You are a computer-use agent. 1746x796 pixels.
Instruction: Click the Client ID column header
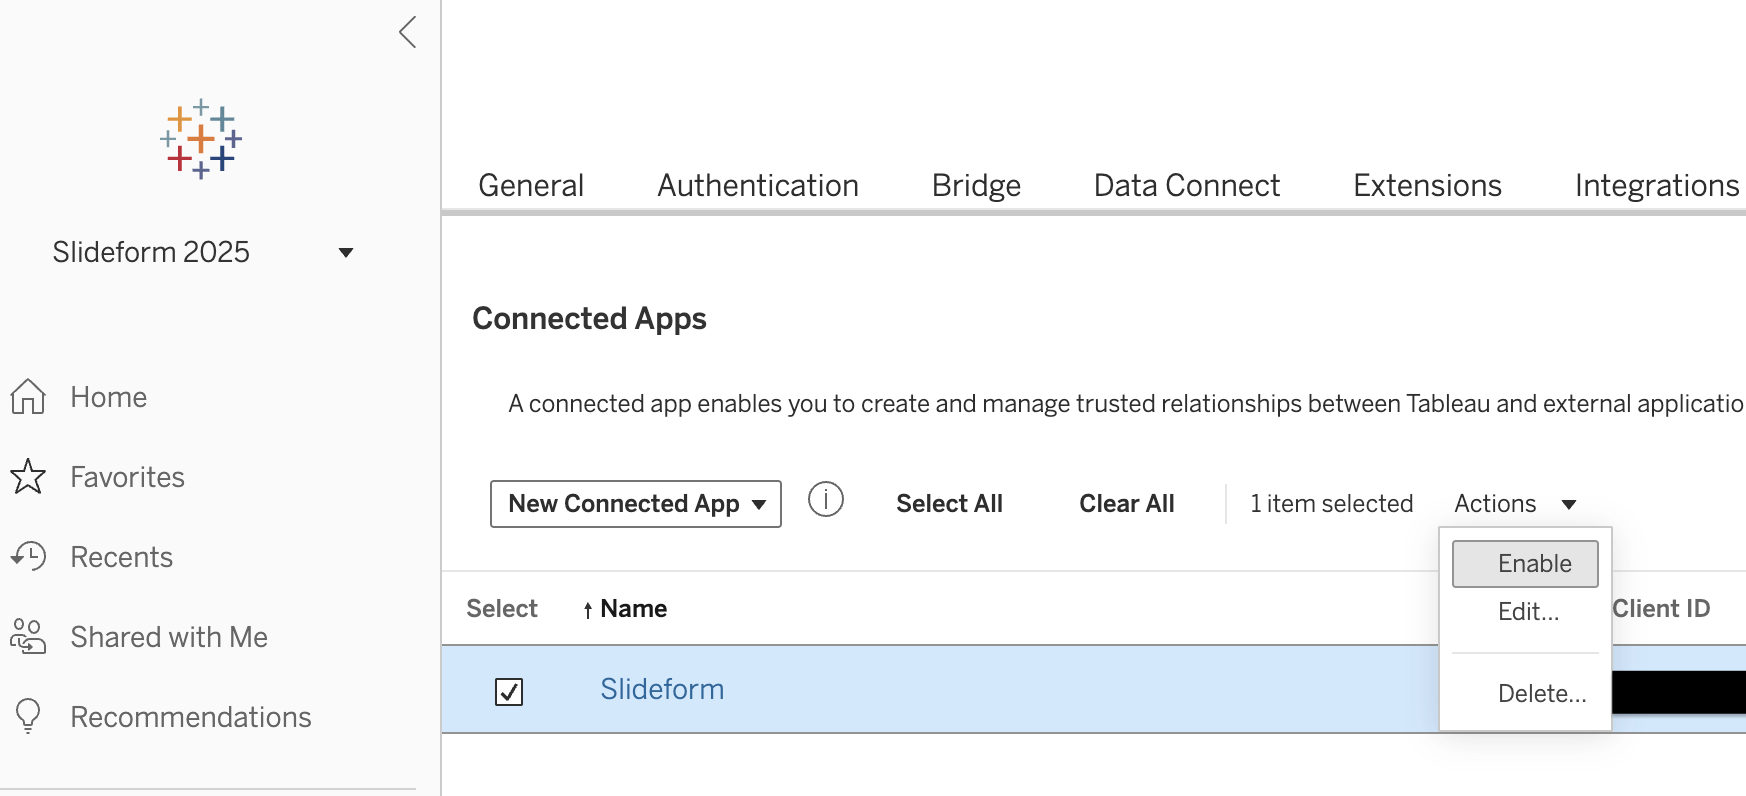click(x=1661, y=609)
